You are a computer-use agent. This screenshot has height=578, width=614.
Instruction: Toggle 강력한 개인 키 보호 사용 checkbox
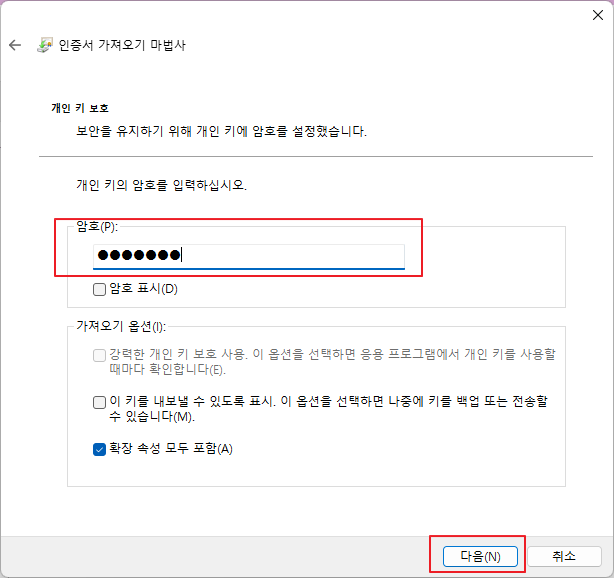[x=99, y=355]
